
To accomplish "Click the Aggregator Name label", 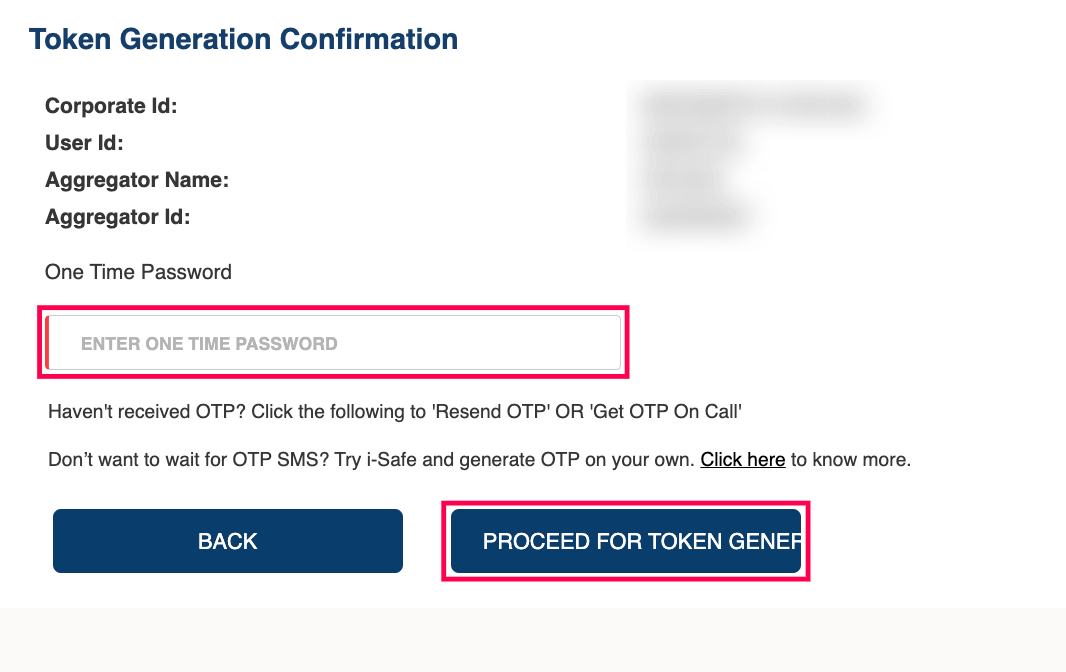I will tap(137, 179).
